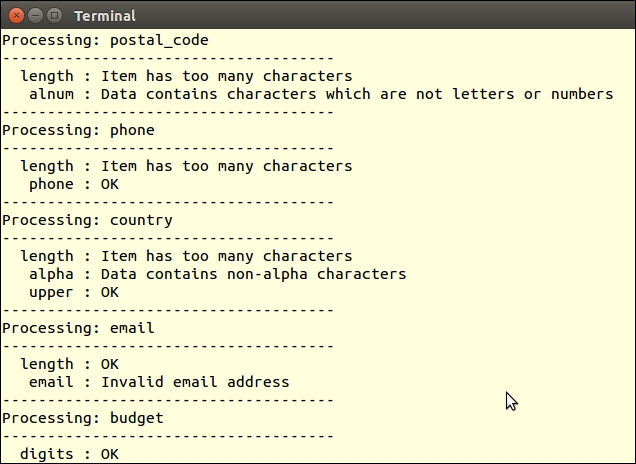Click the alnum validation error line
Viewport: 636px width, 464px height.
coord(321,94)
